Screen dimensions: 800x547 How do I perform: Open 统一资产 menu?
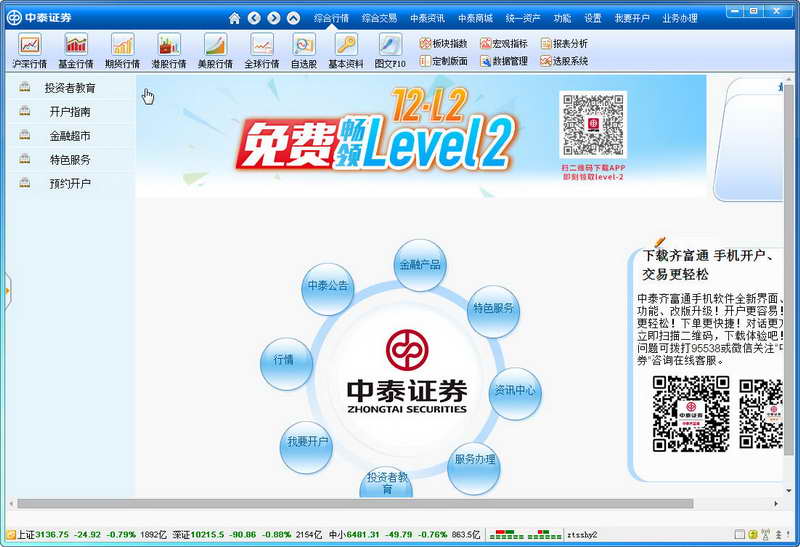point(523,18)
